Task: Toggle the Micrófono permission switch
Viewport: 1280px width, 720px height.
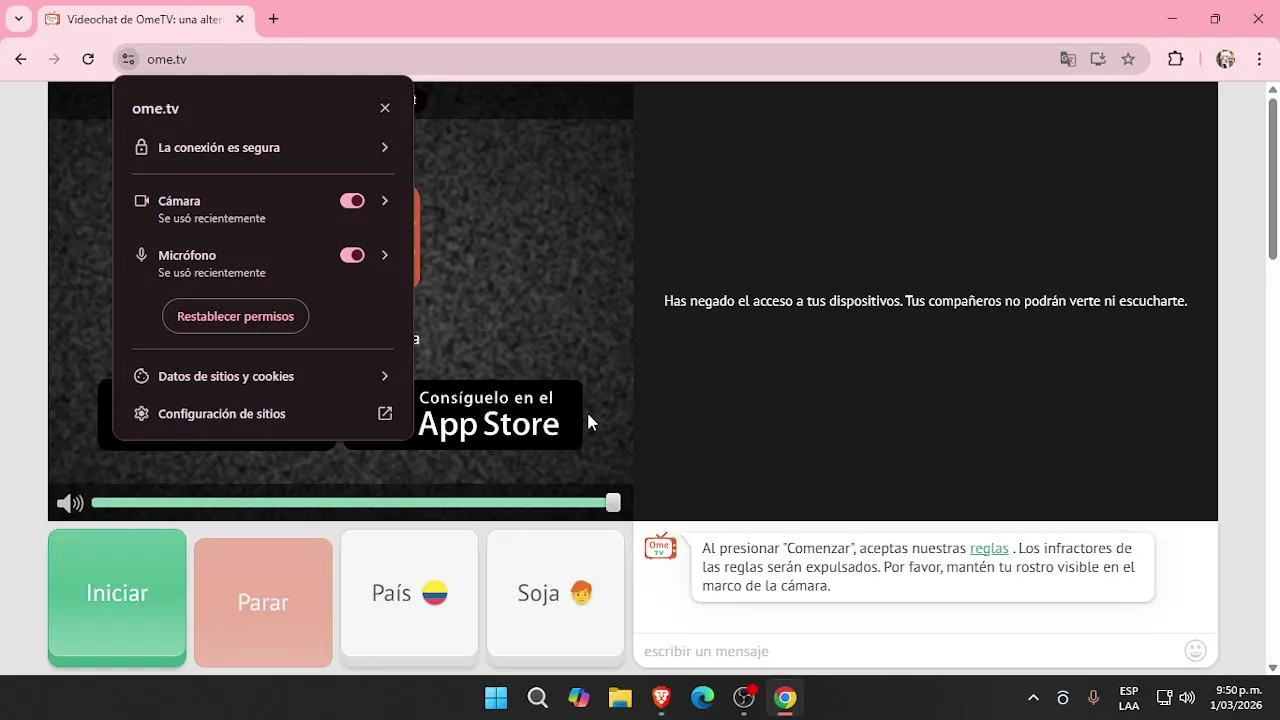Action: [352, 255]
